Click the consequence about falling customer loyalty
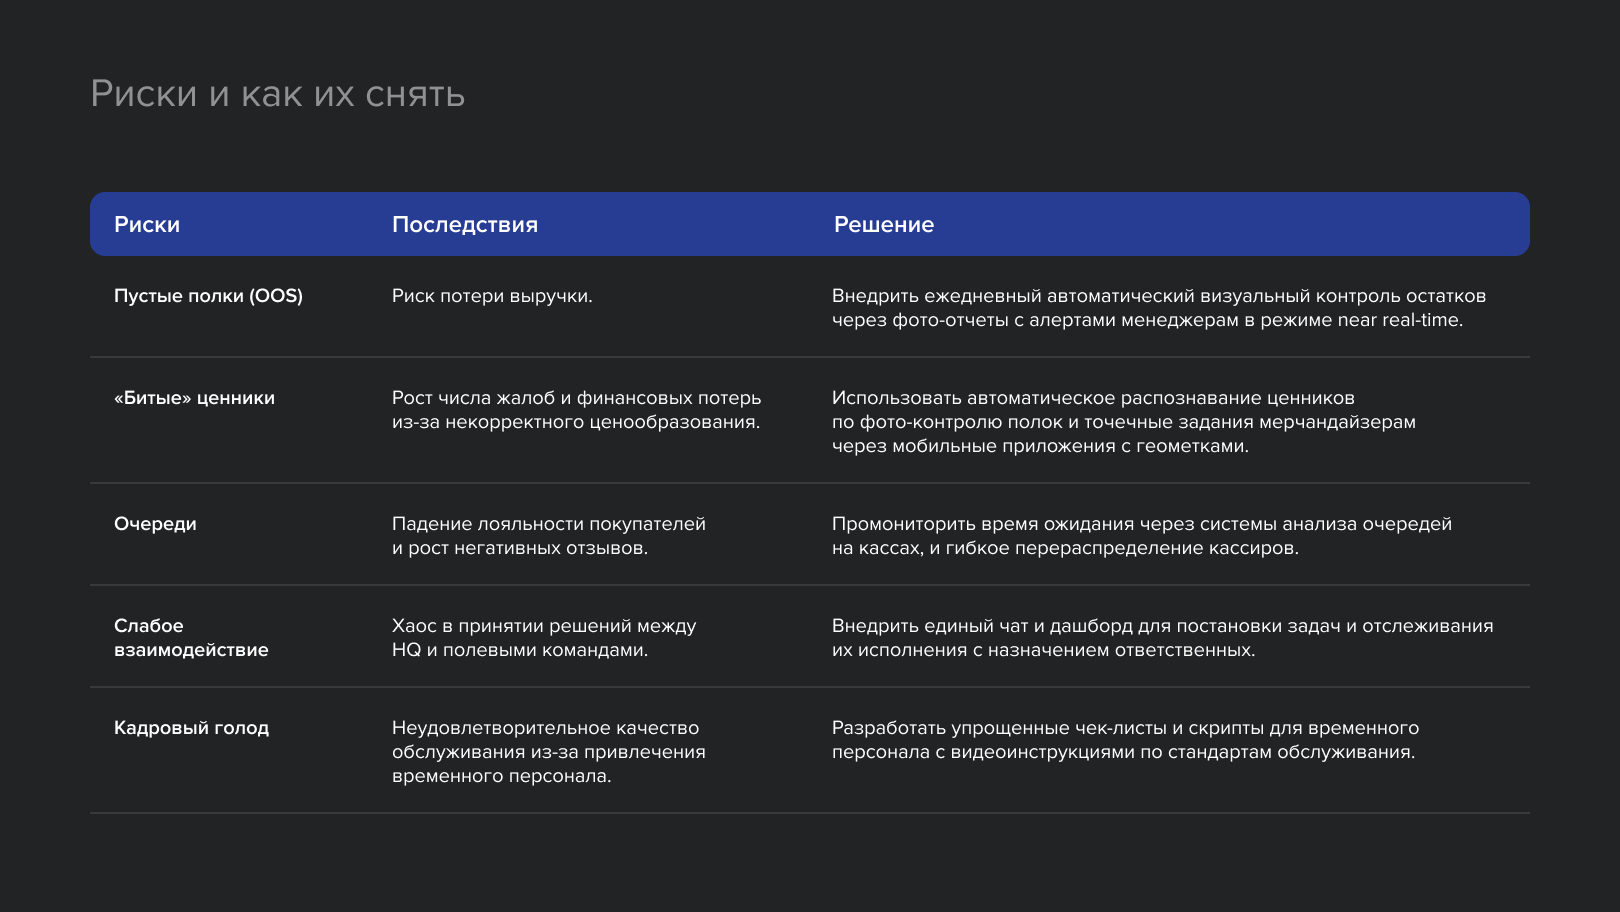The width and height of the screenshot is (1620, 912). tap(548, 536)
